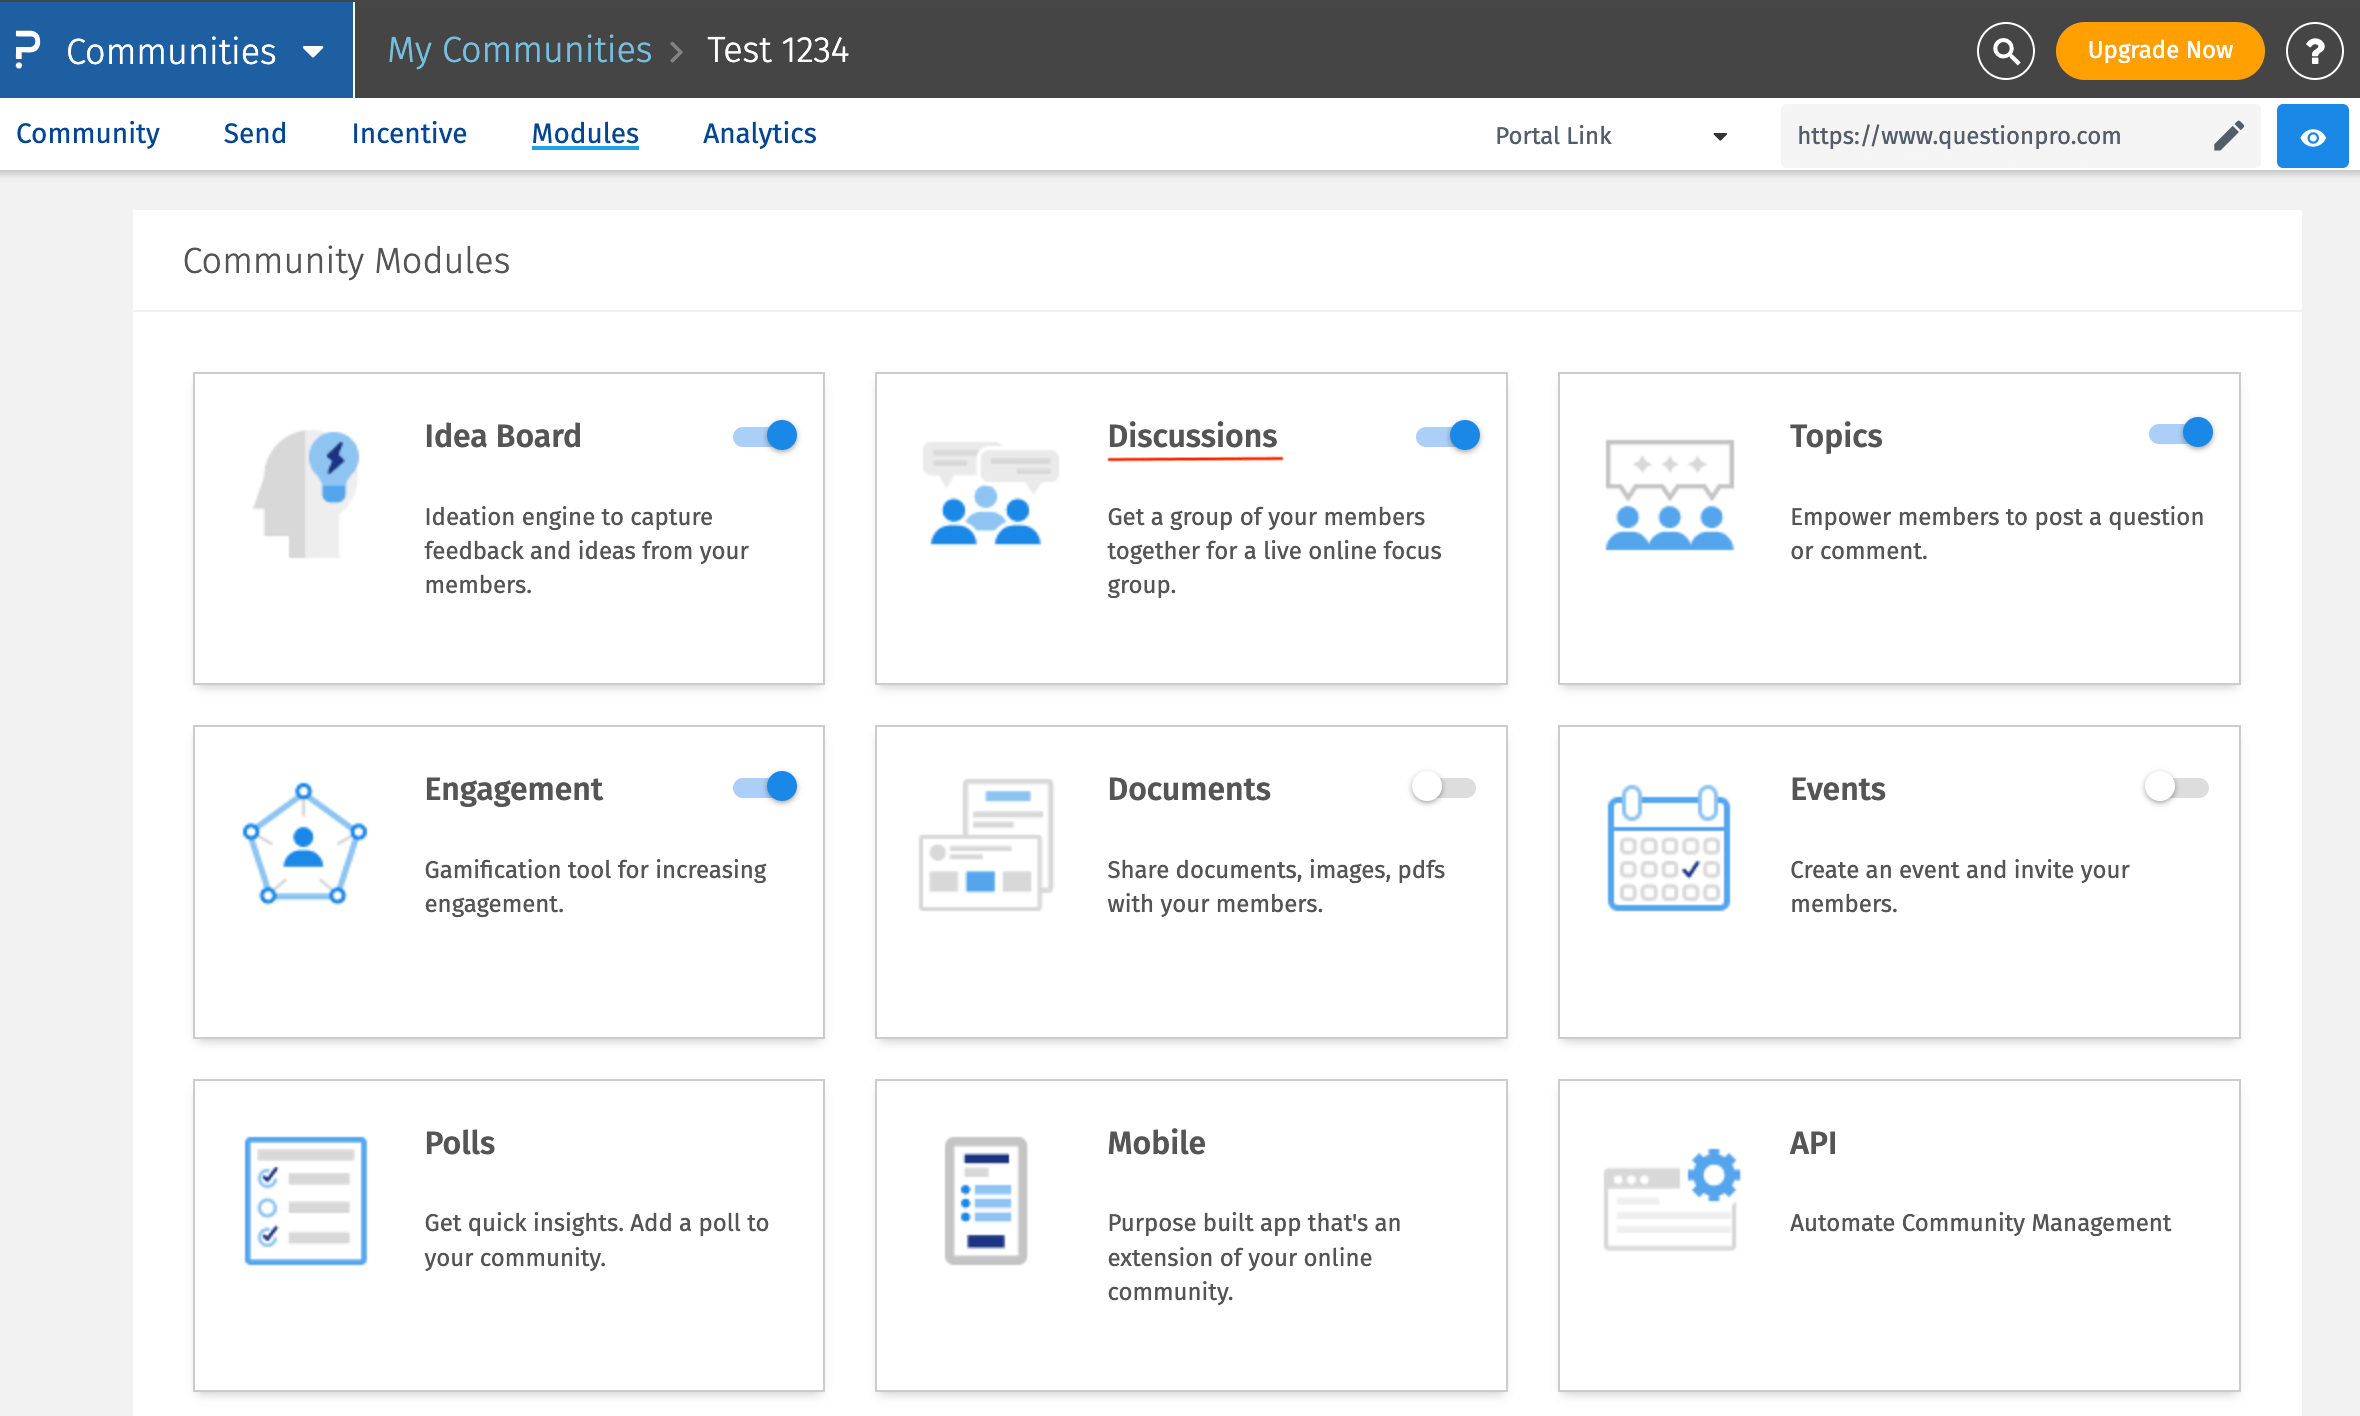
Task: Click the Upgrade Now button
Action: coord(2159,51)
